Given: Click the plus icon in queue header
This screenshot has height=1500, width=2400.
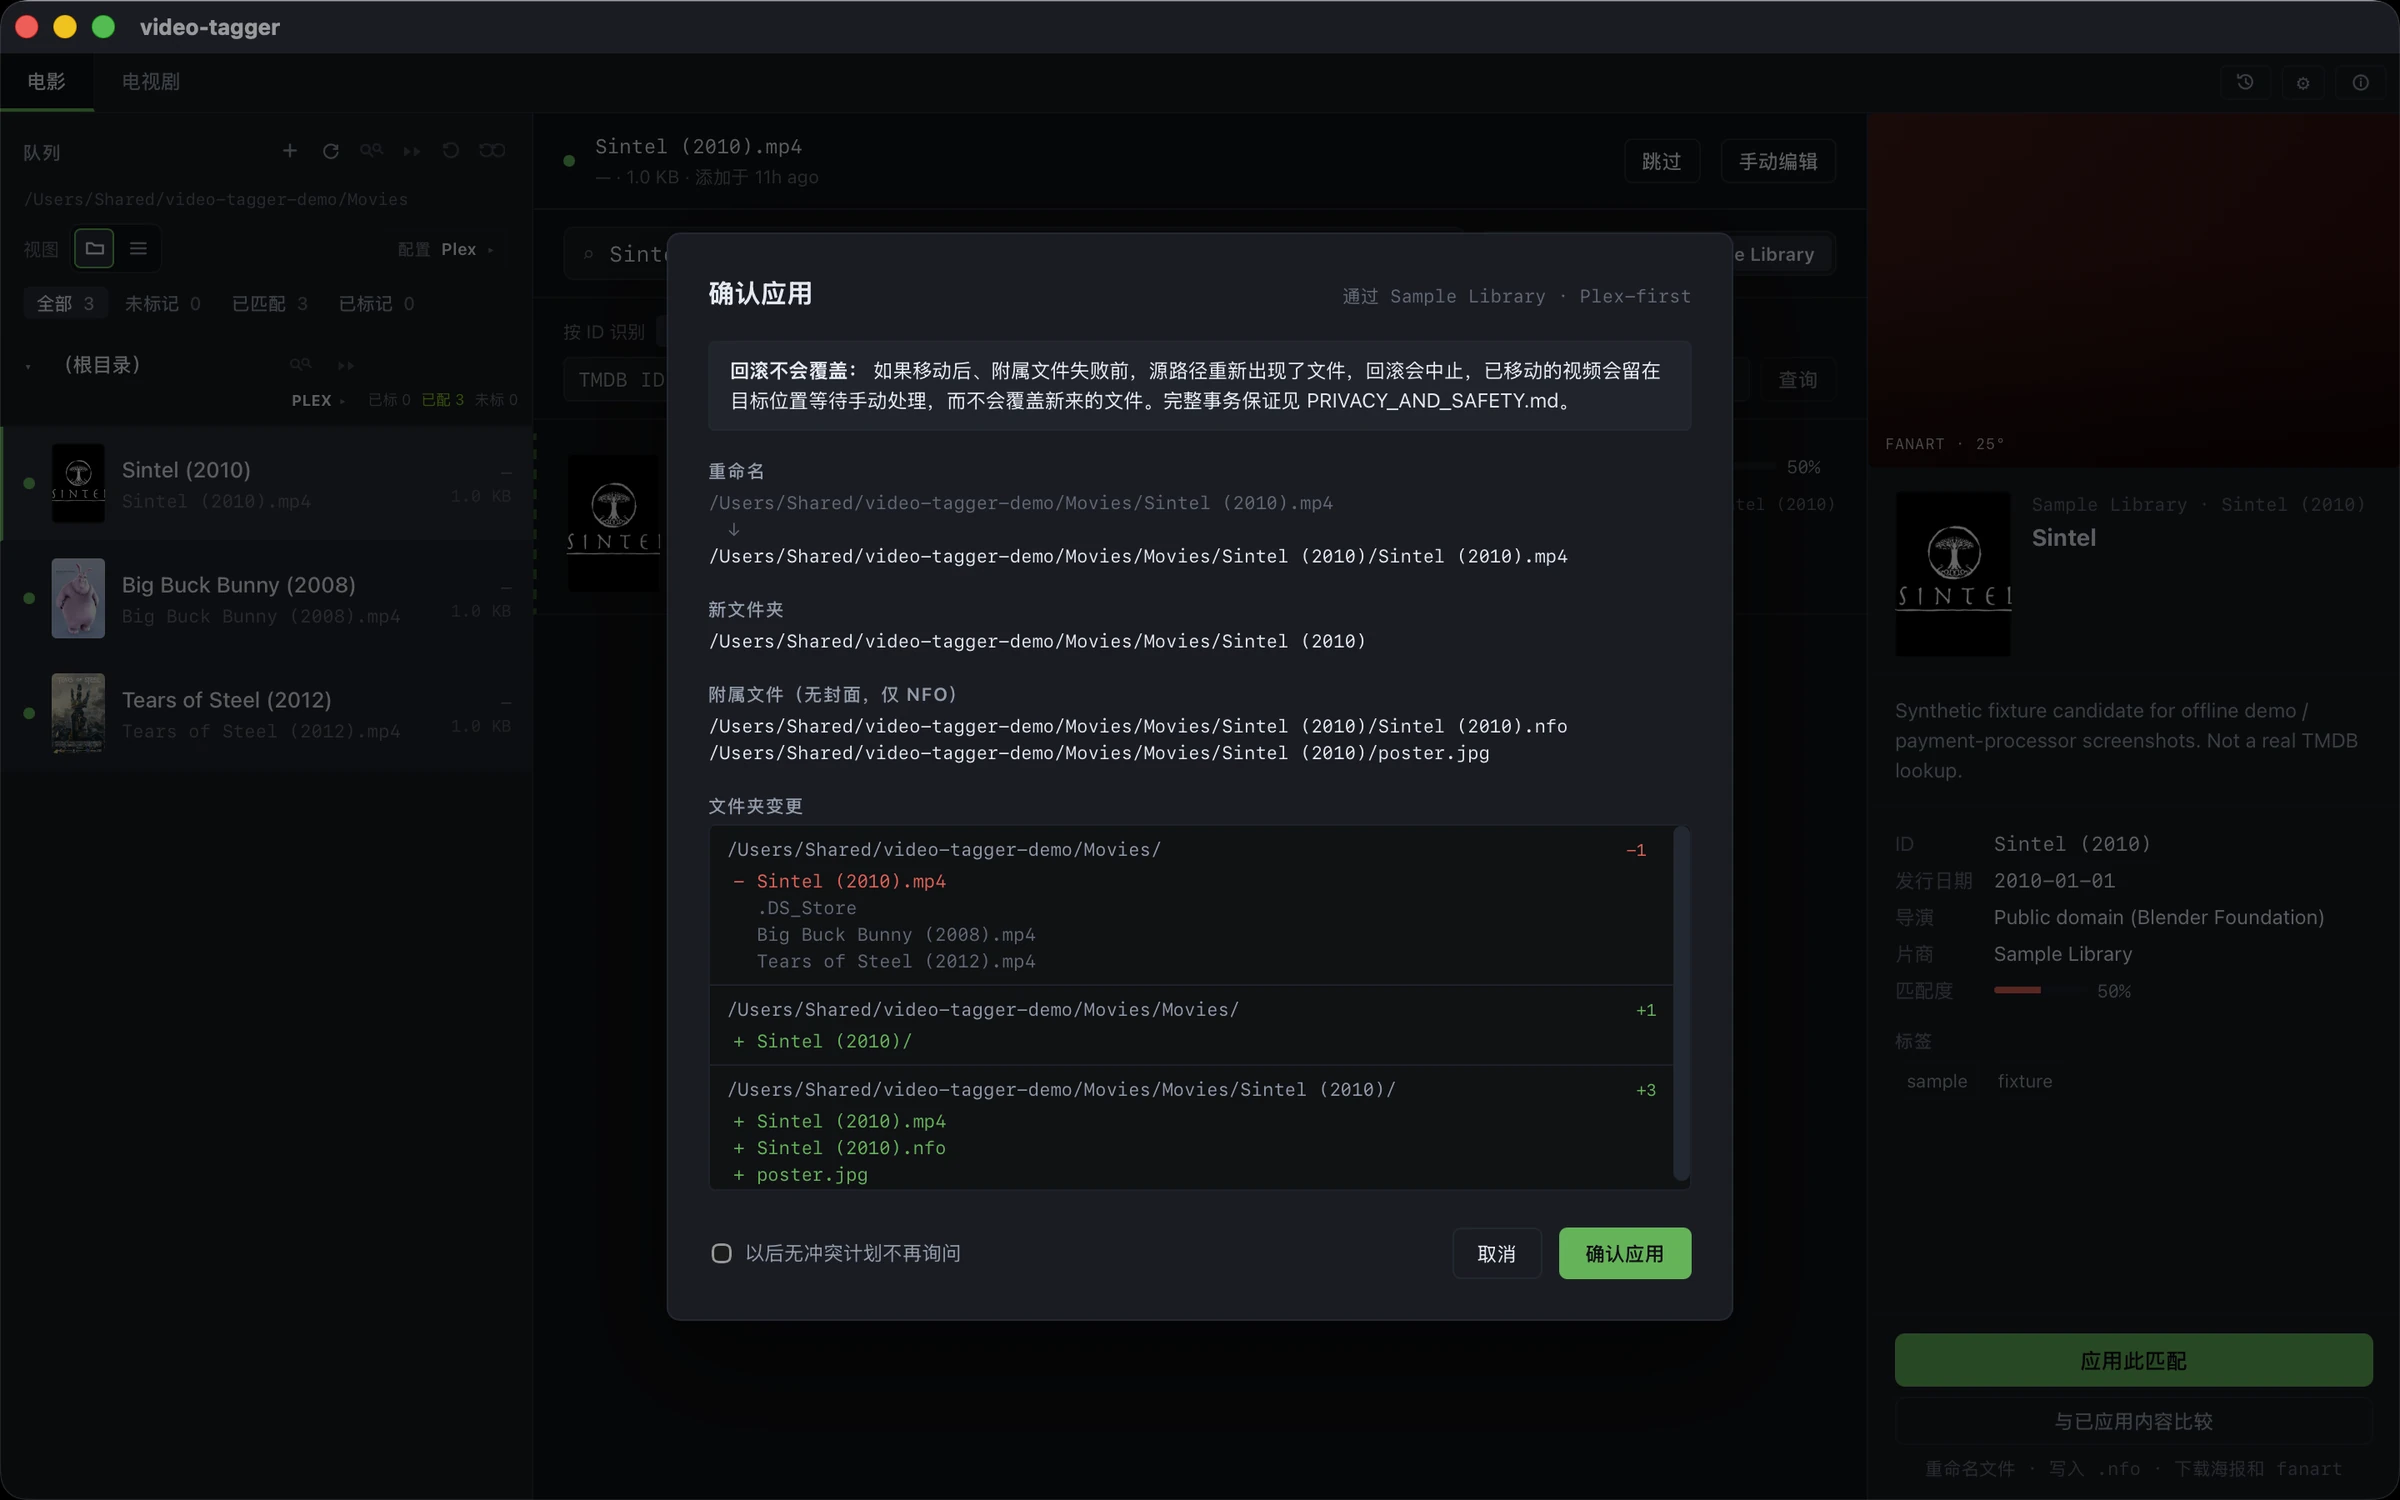Looking at the screenshot, I should [x=290, y=151].
